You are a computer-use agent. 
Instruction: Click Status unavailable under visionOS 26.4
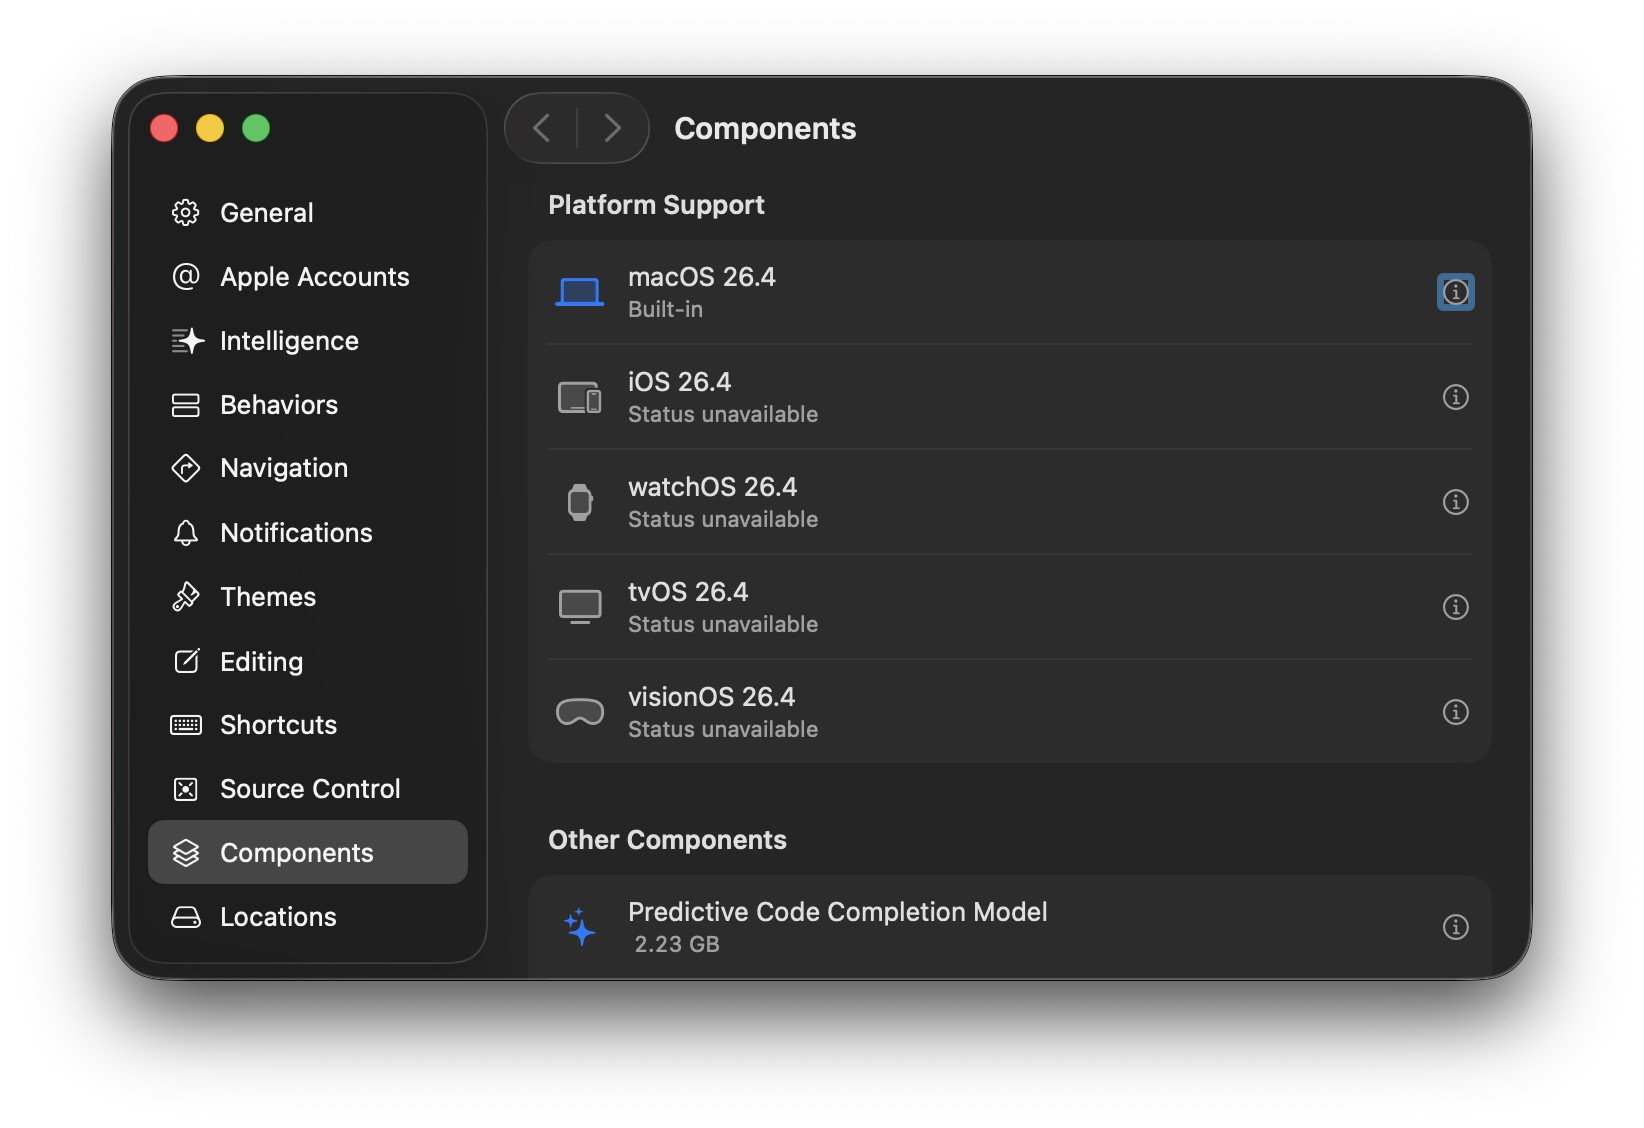pyautogui.click(x=723, y=729)
